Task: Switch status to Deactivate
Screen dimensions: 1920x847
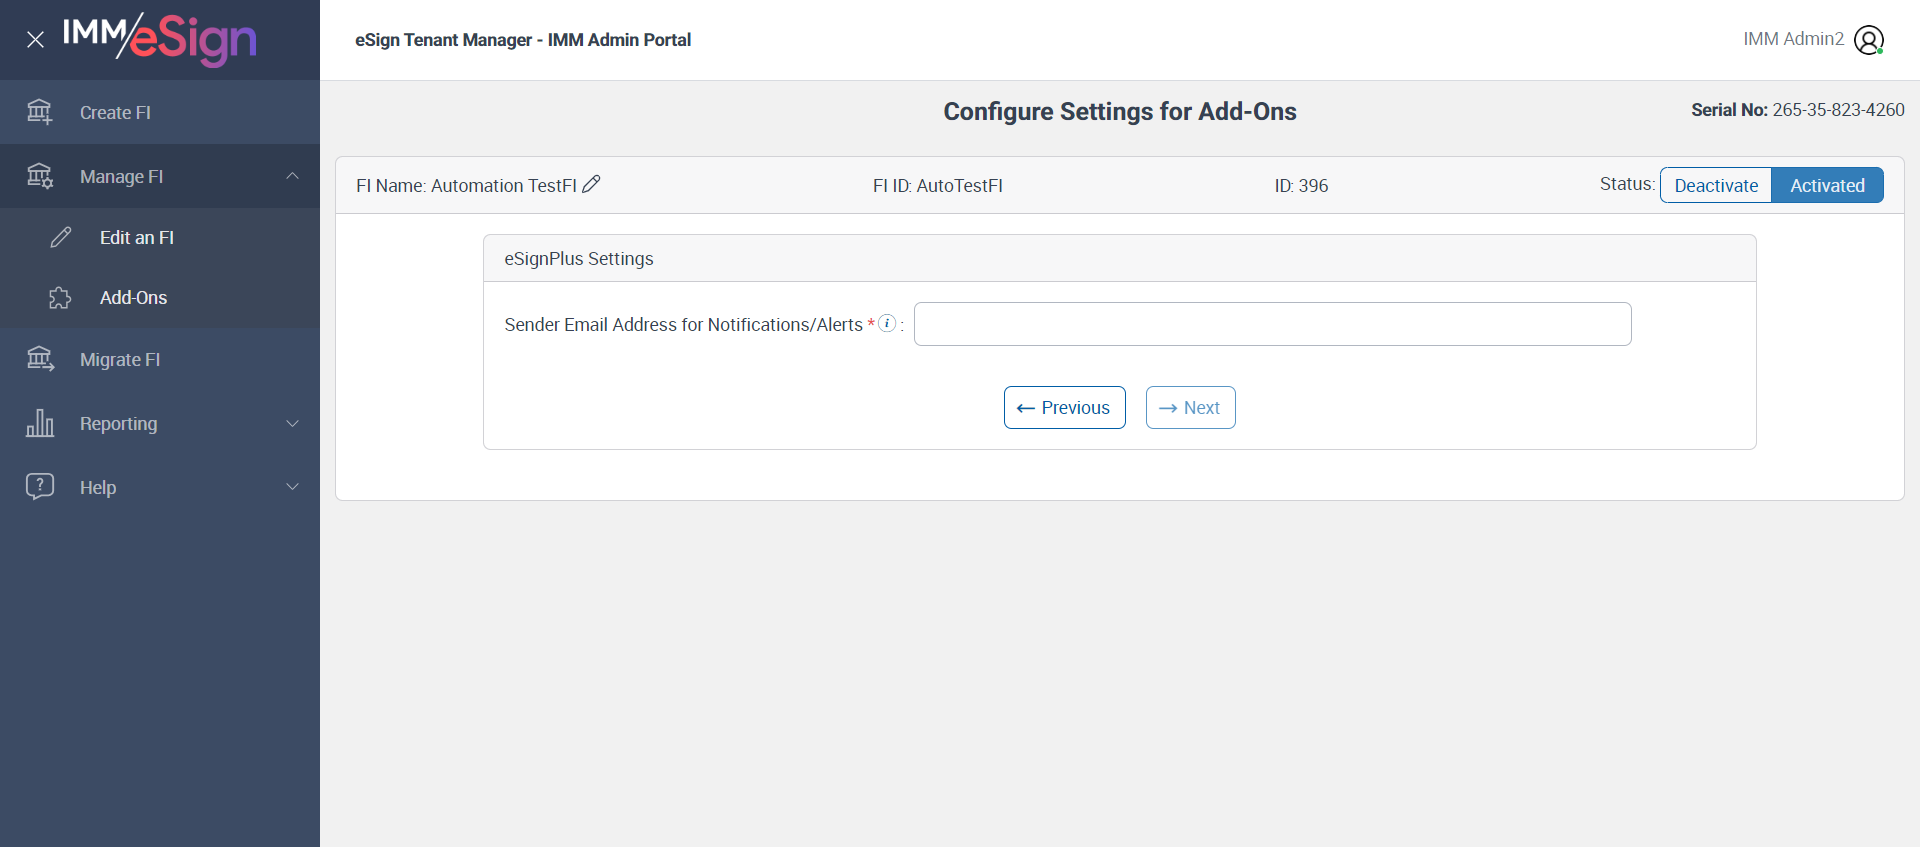Action: [1716, 185]
